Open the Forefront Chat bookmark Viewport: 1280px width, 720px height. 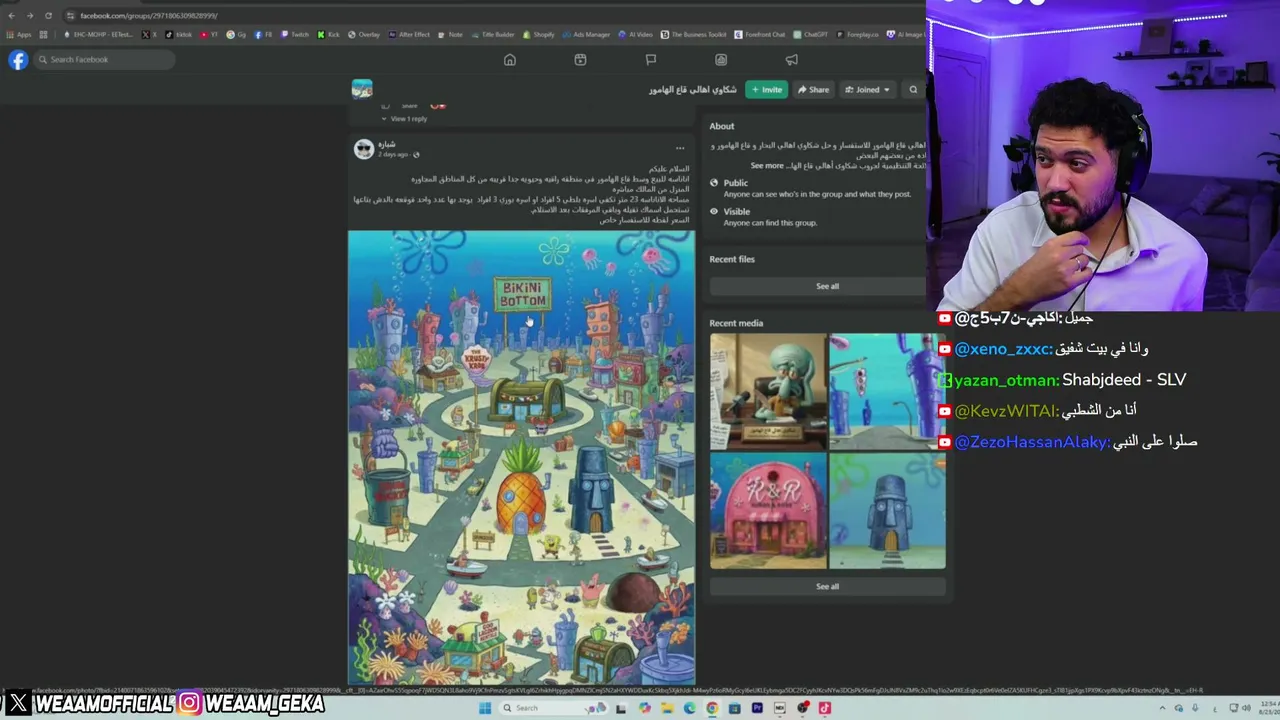click(x=761, y=35)
